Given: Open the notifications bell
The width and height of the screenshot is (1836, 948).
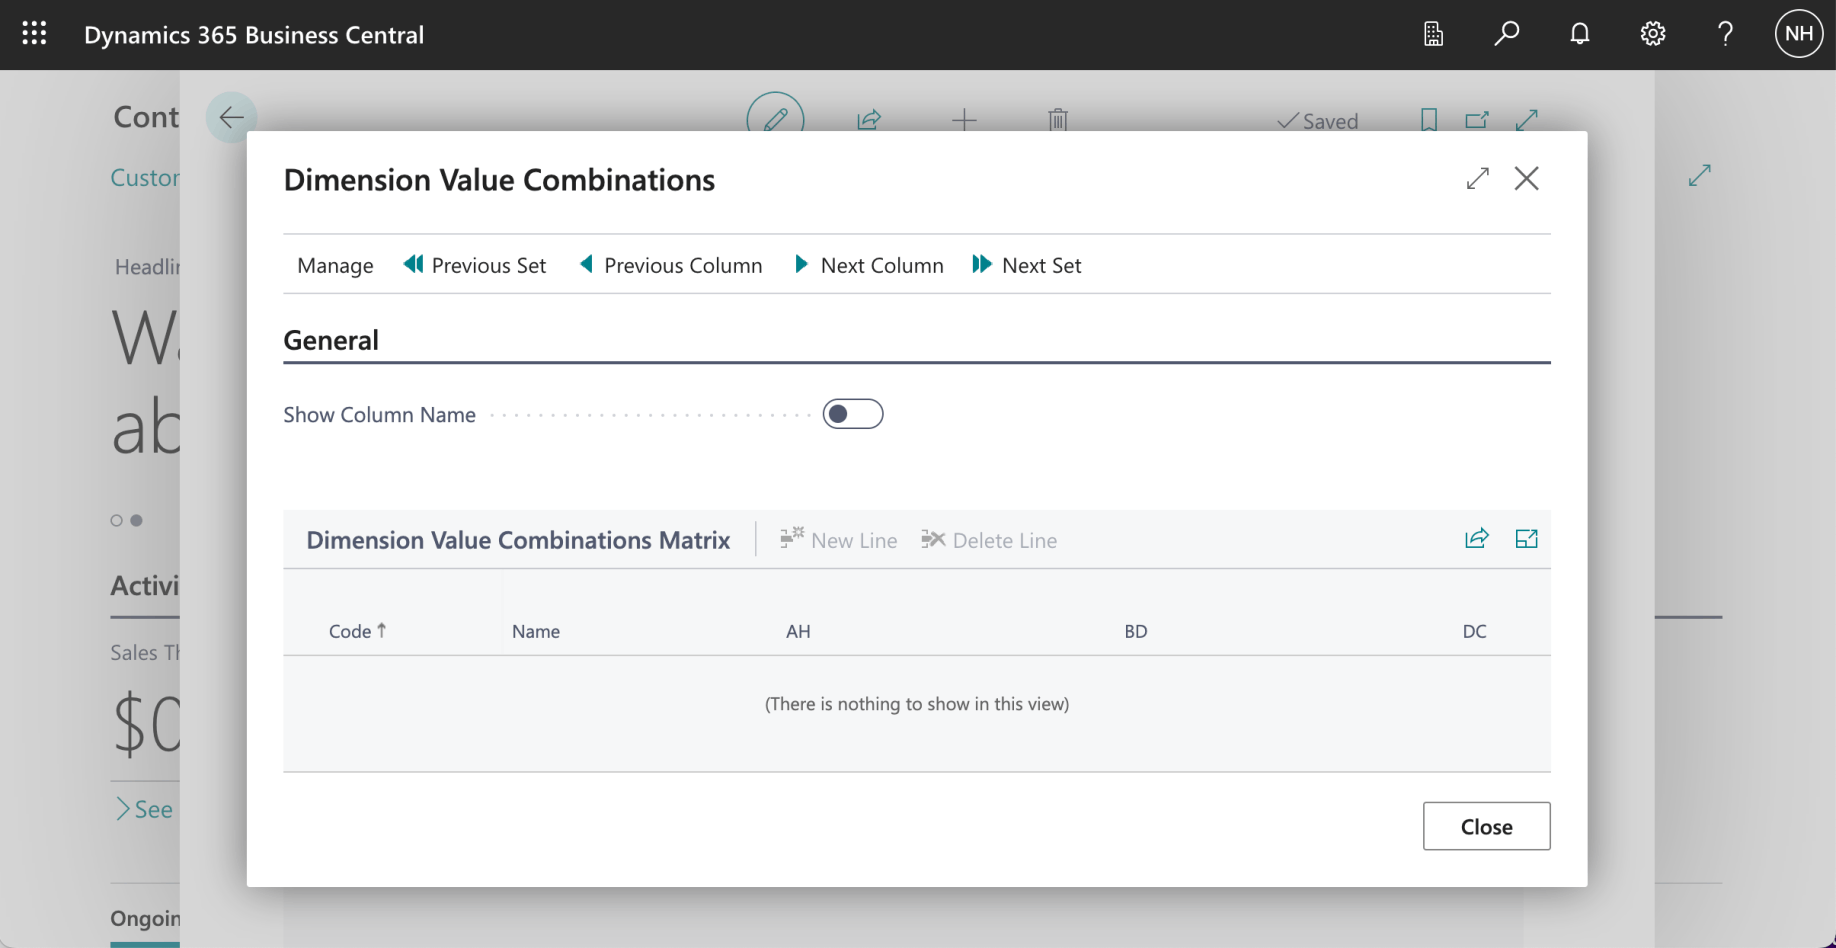Looking at the screenshot, I should click(1579, 34).
